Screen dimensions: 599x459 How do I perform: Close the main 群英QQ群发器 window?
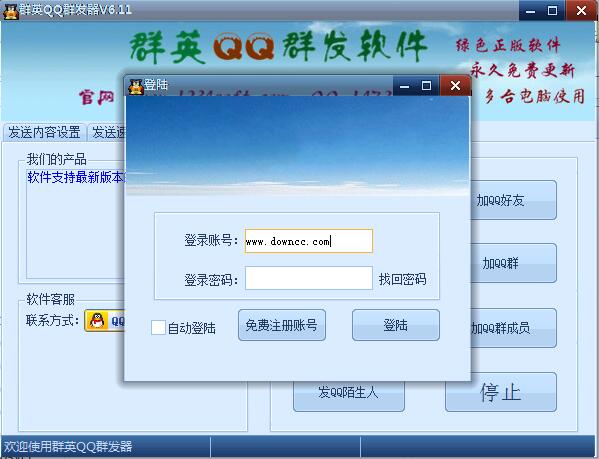pos(581,10)
